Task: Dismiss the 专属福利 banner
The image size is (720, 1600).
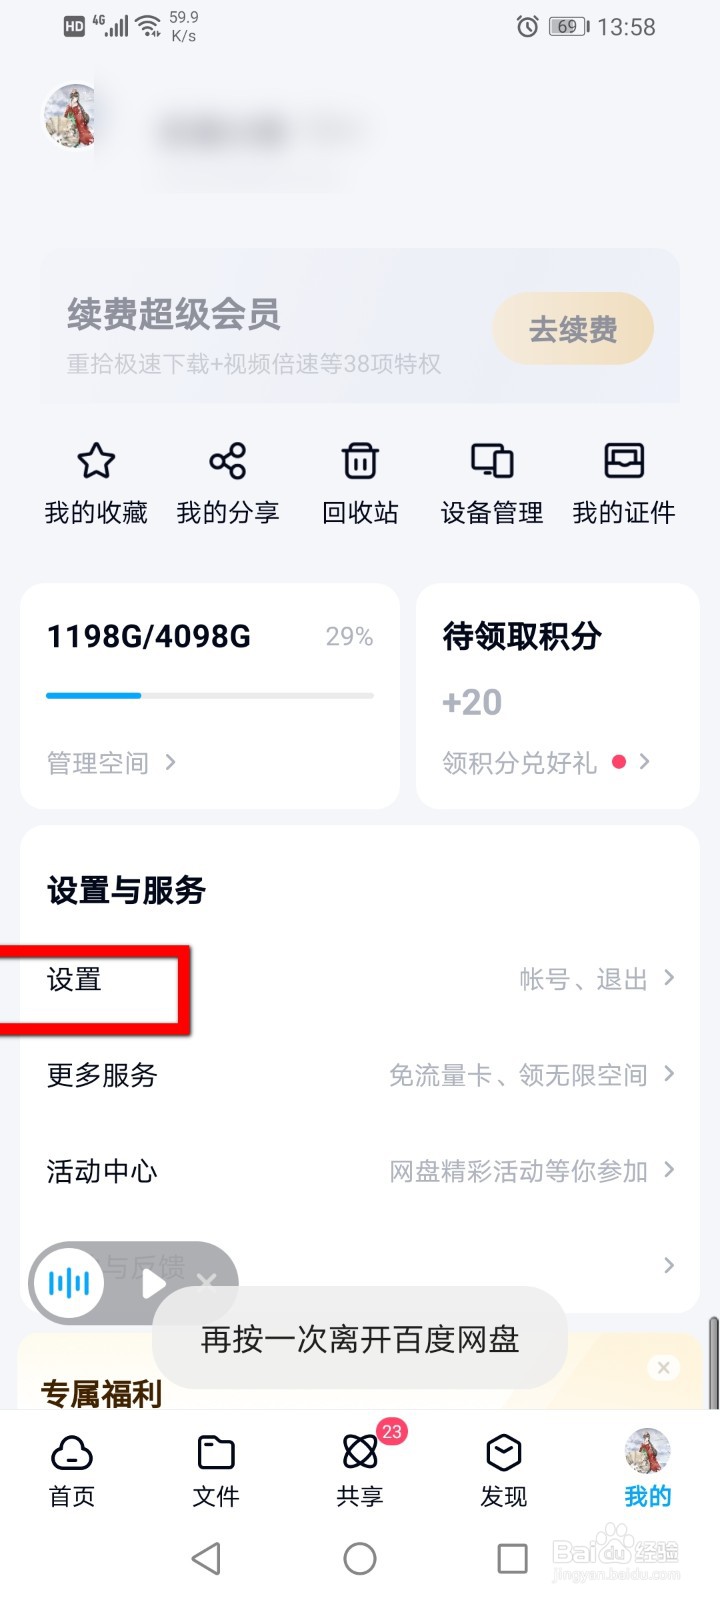Action: point(663,1367)
